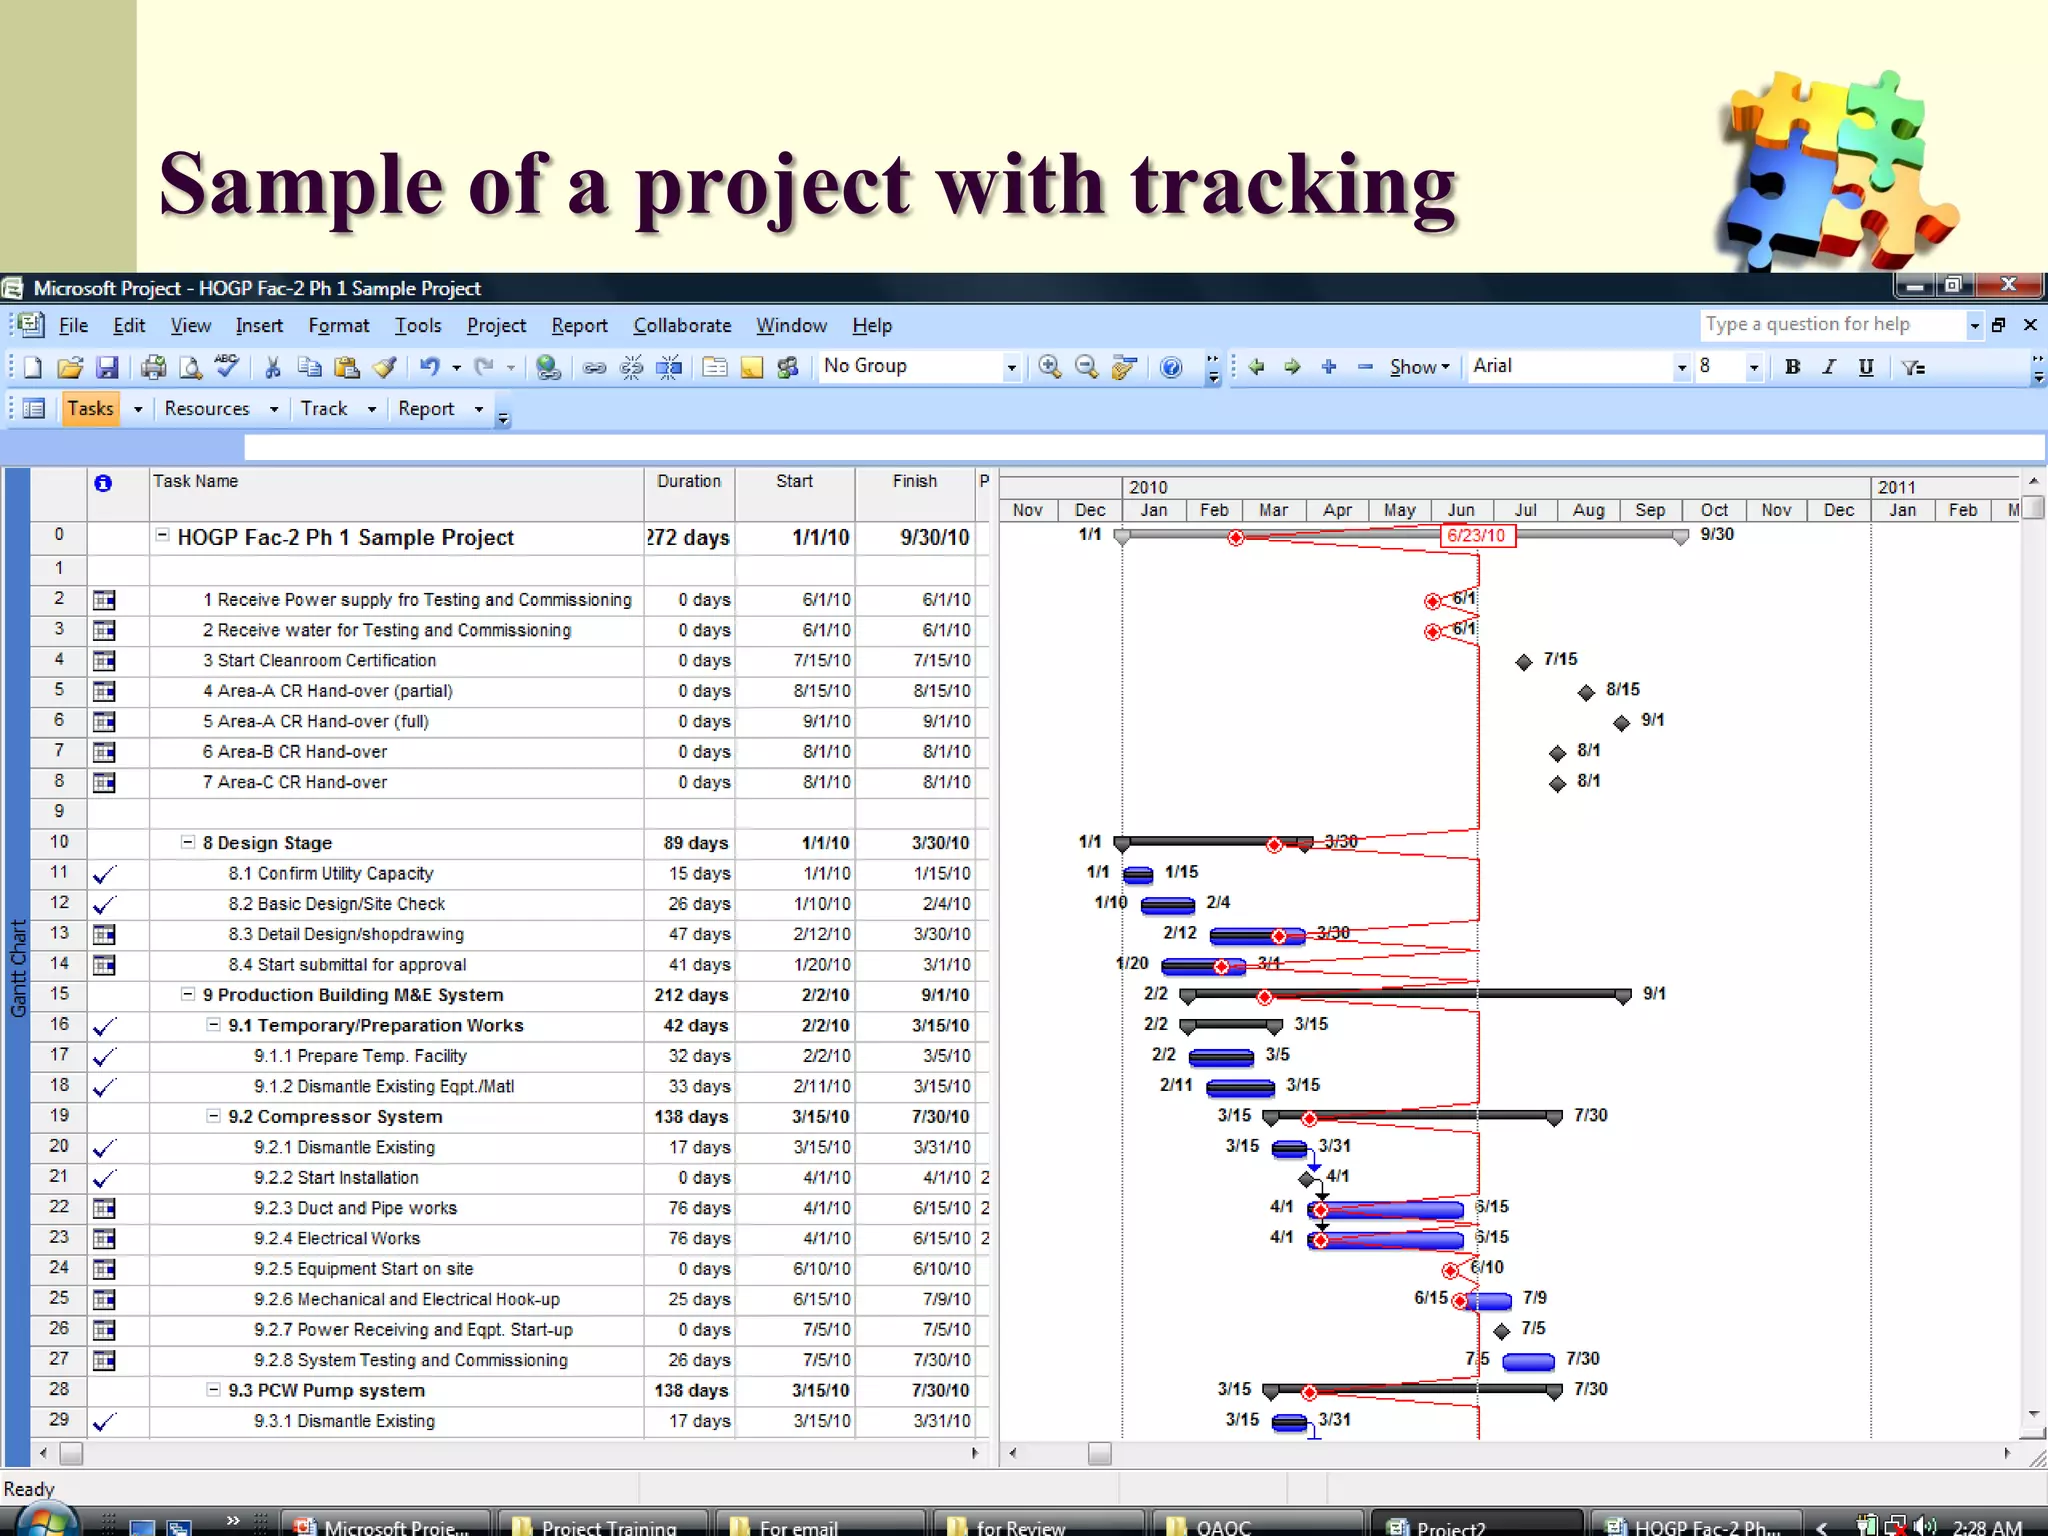The width and height of the screenshot is (2048, 1536).
Task: Click Project Training taskbar button
Action: (x=604, y=1524)
